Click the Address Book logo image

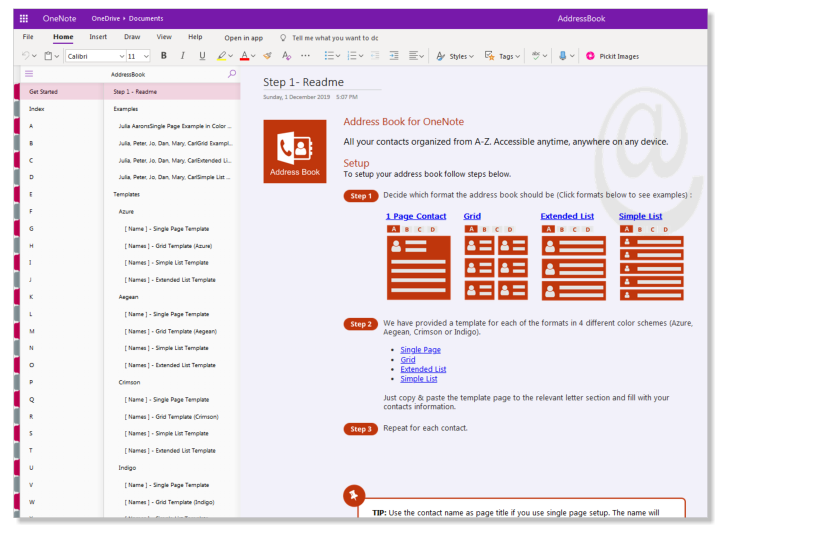click(294, 151)
